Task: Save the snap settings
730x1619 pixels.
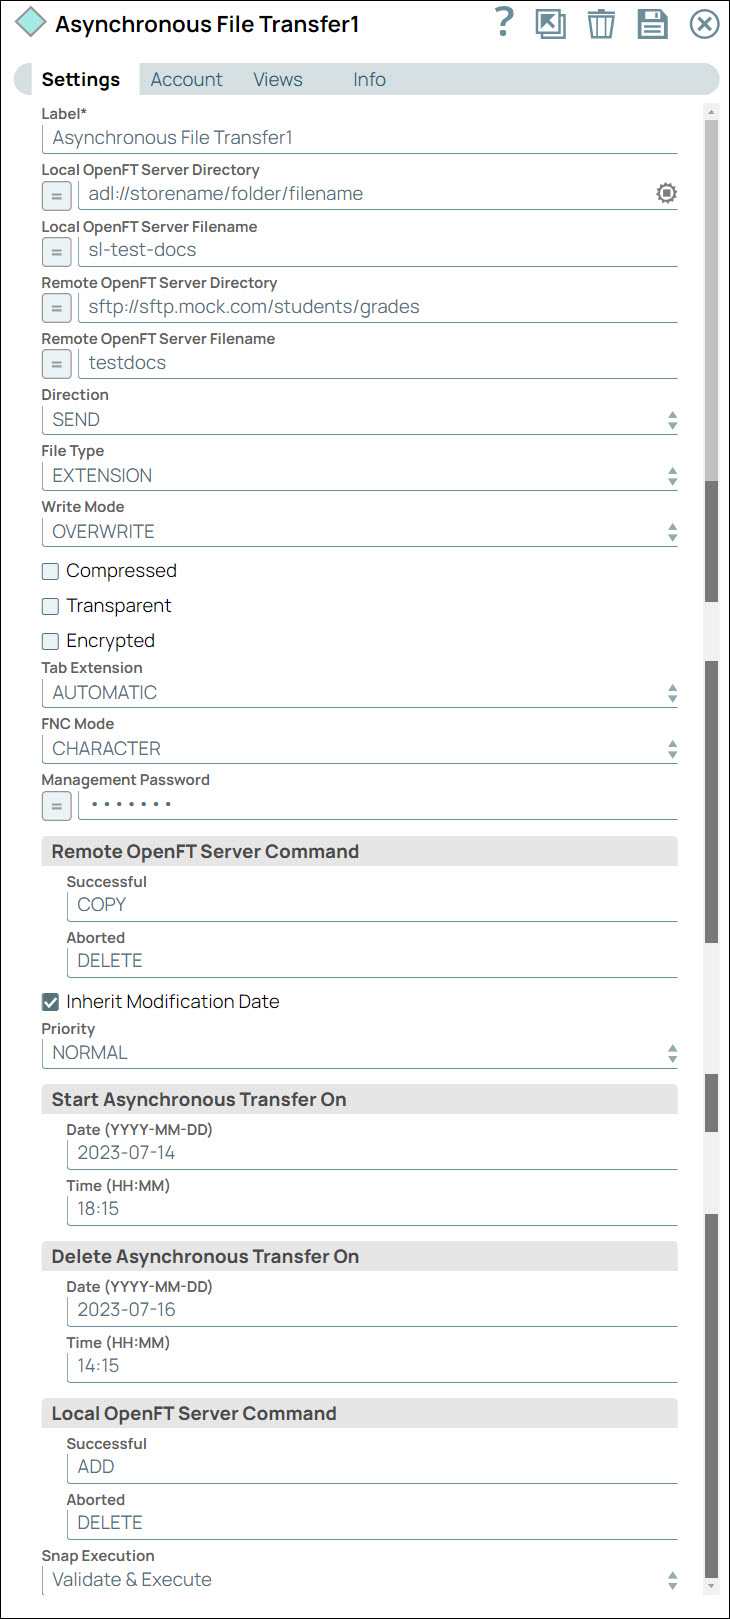Action: point(652,24)
